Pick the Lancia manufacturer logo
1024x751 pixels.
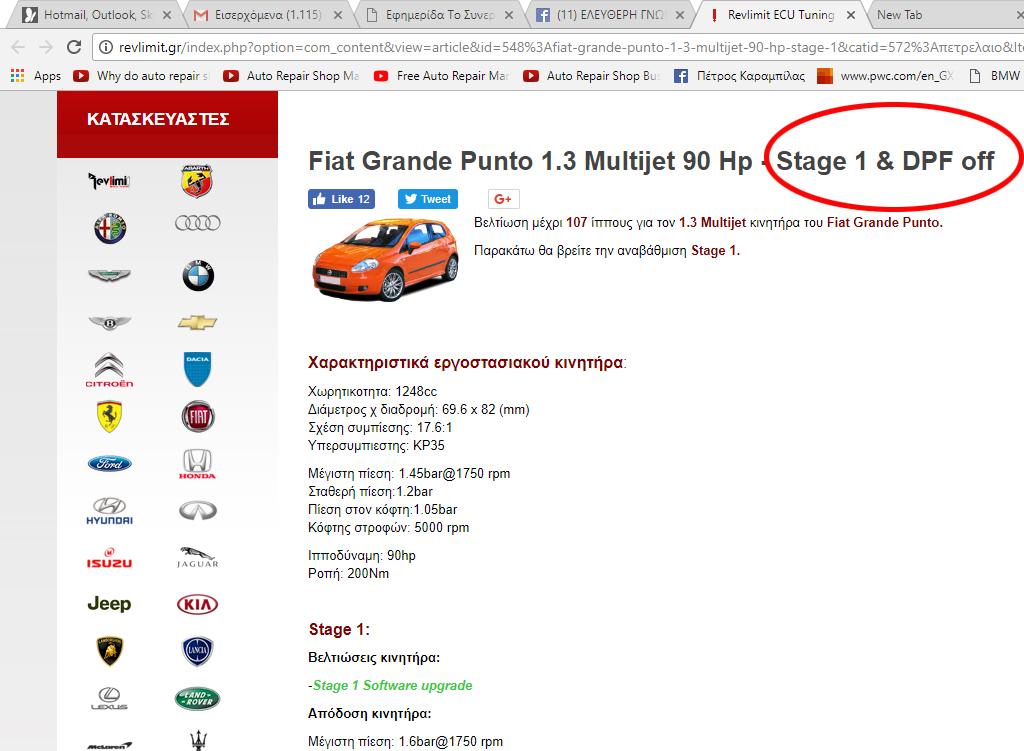[197, 651]
